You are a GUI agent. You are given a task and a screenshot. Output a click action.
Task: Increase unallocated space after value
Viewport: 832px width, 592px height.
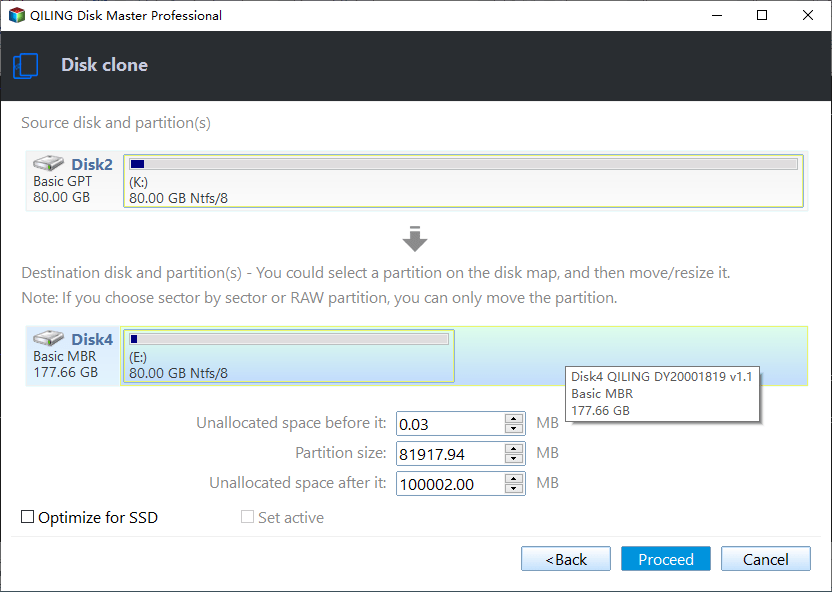pyautogui.click(x=513, y=478)
